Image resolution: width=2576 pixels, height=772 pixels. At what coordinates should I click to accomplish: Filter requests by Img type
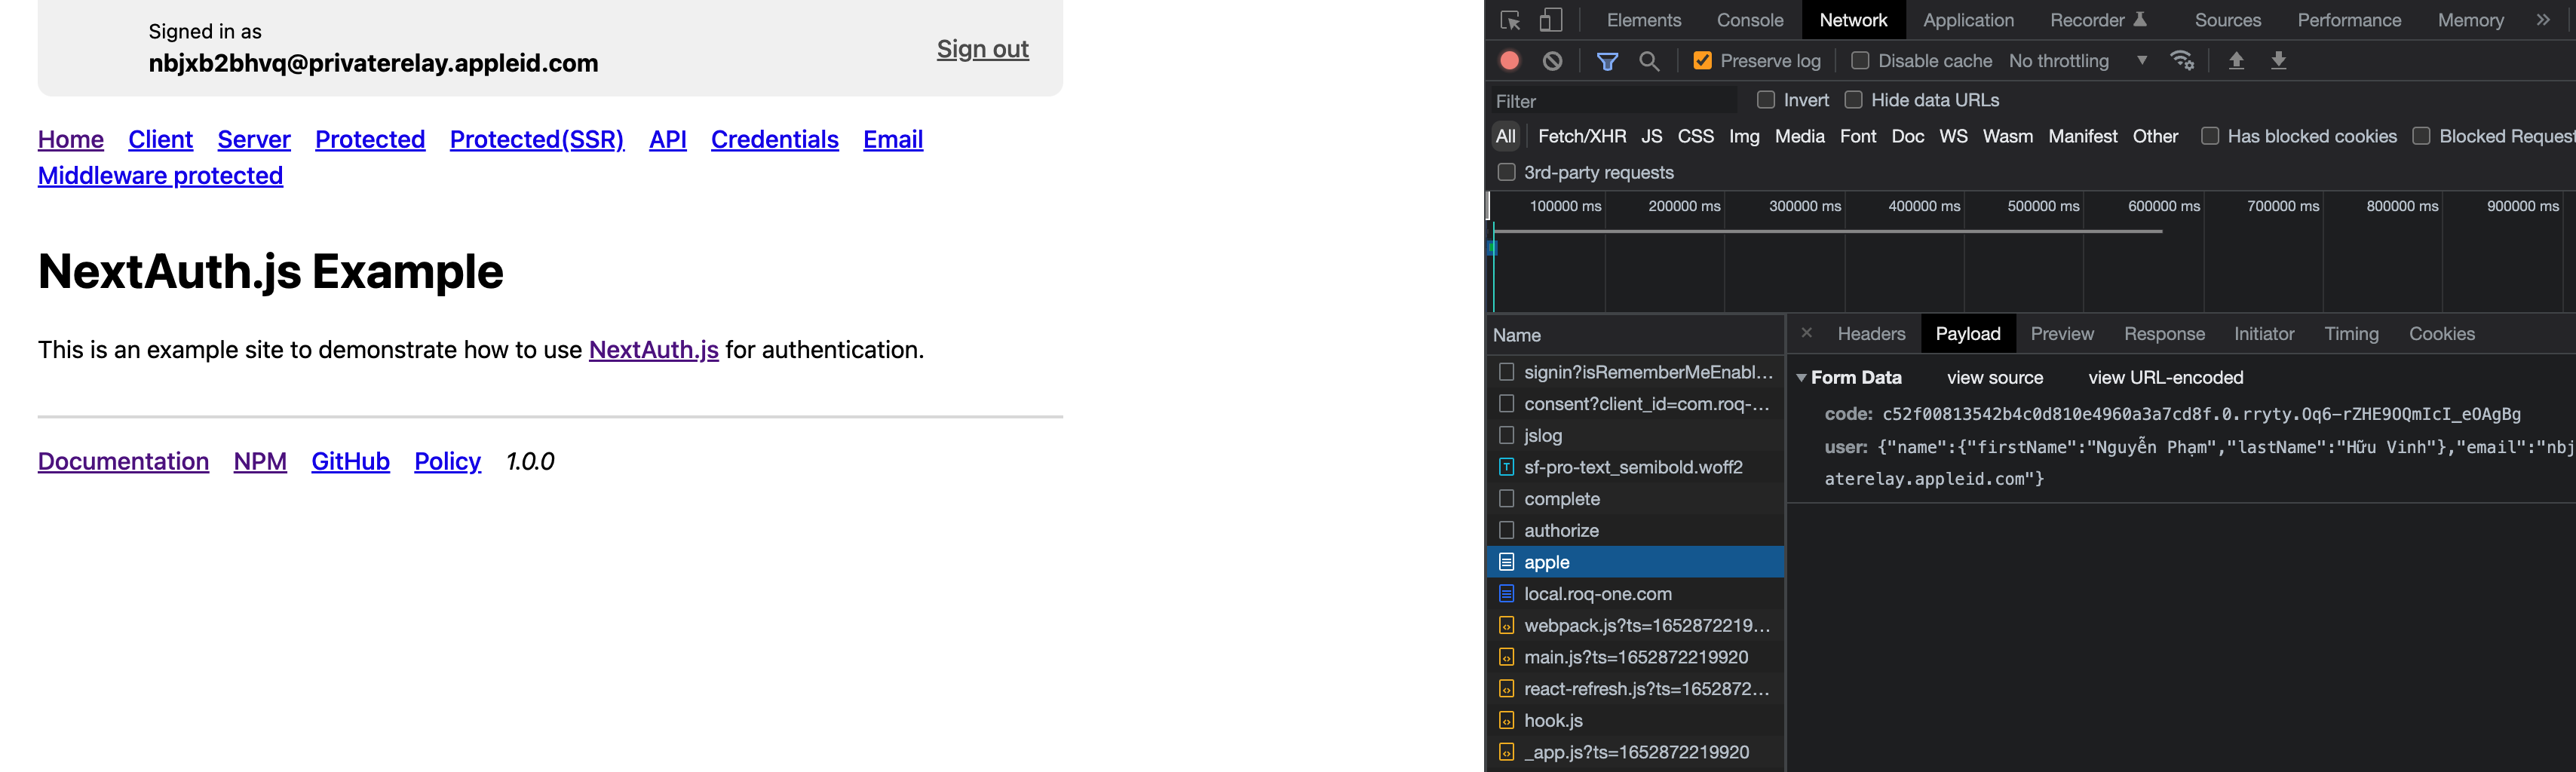click(1744, 136)
